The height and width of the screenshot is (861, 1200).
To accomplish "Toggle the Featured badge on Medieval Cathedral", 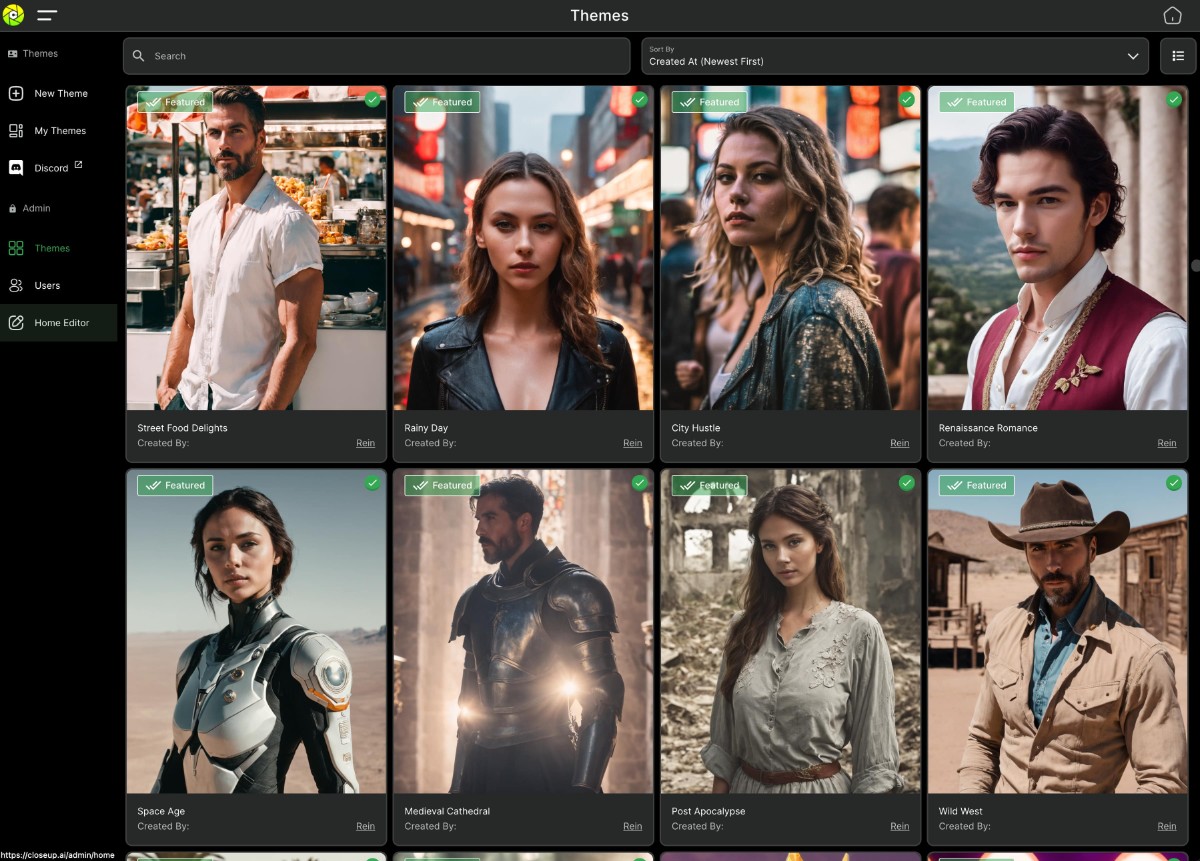I will coord(442,485).
